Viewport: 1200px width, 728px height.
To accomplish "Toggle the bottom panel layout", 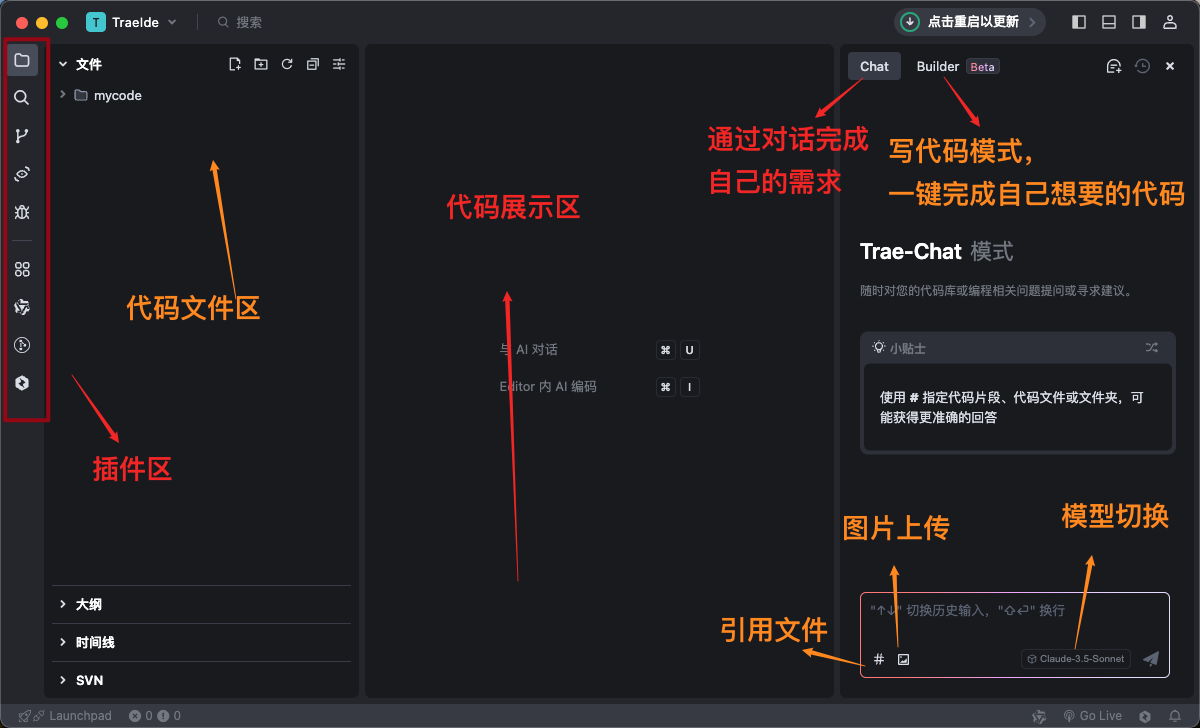I will pyautogui.click(x=1109, y=22).
